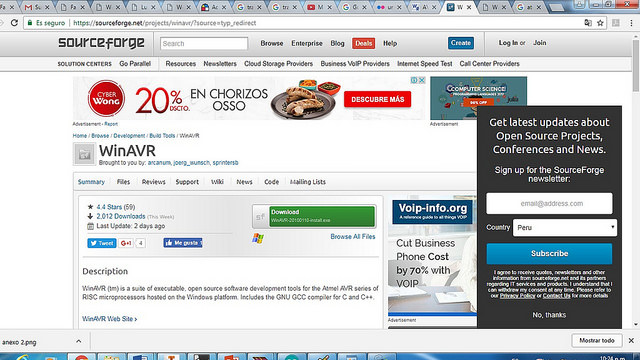
Task: Open Business VoIP Providers link
Action: [x=355, y=64]
